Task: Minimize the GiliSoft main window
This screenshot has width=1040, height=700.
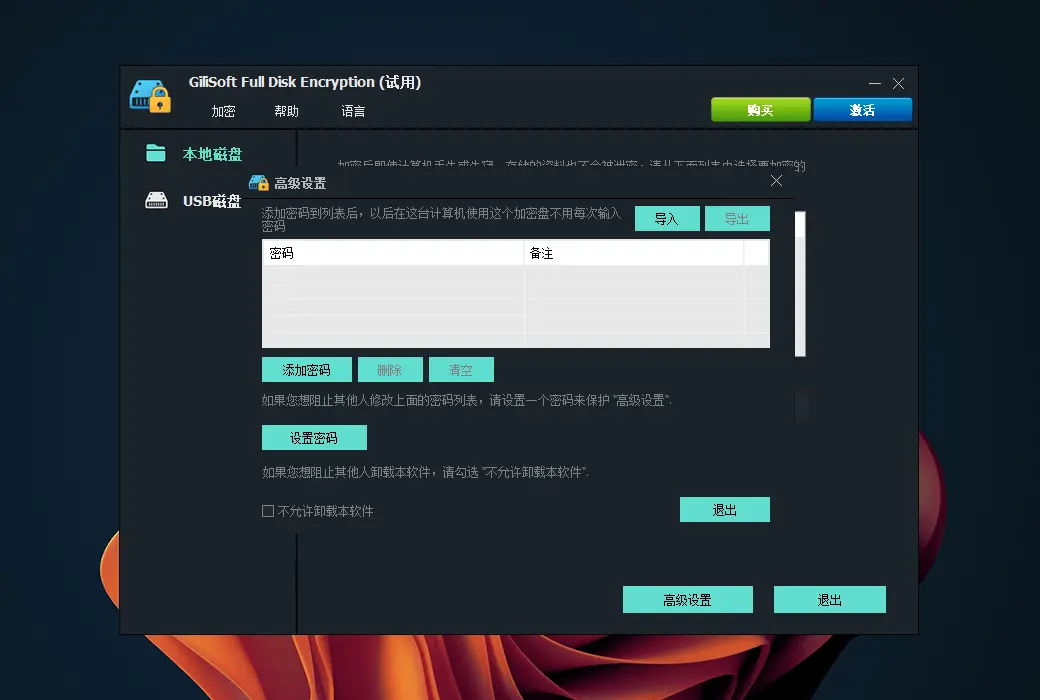Action: tap(875, 84)
